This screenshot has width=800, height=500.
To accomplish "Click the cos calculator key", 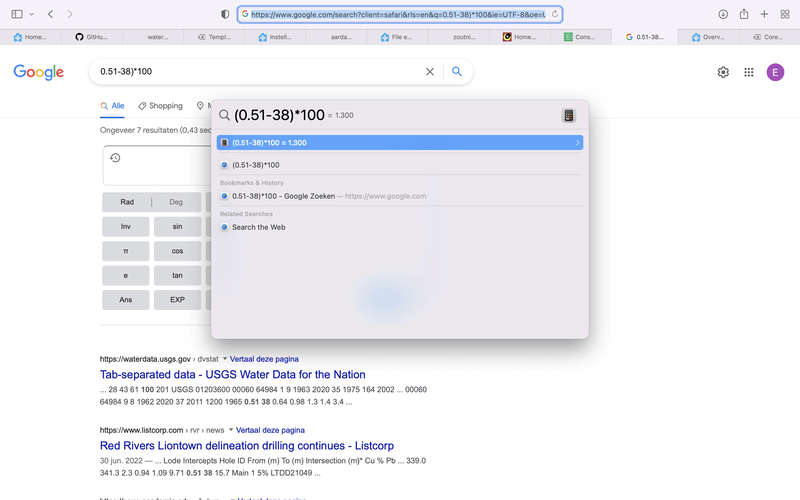I will [x=178, y=251].
